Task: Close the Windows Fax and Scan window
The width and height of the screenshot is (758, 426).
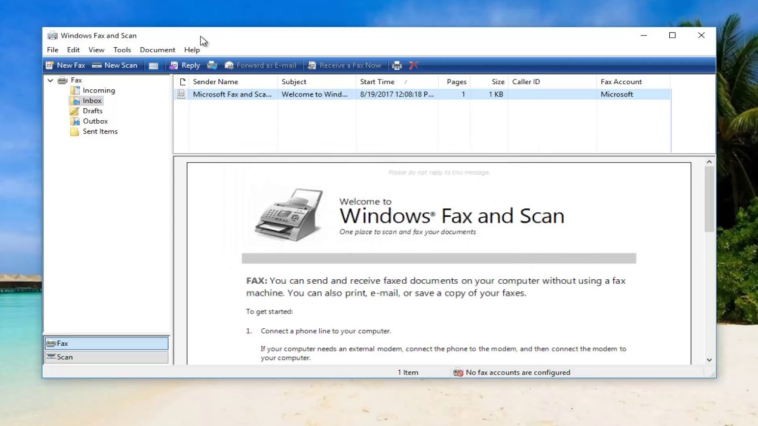Action: tap(701, 35)
